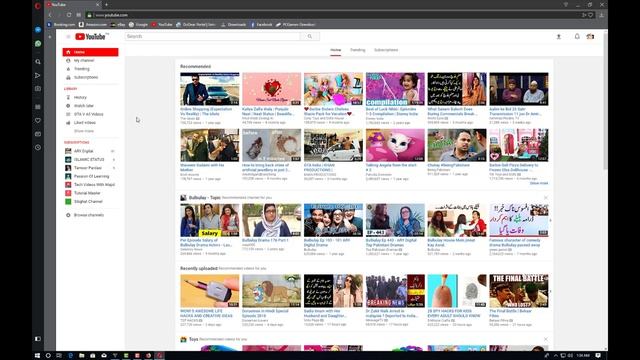The height and width of the screenshot is (360, 640).
Task: Dismiss the Bulbulay - Topic shelf
Action: coord(546,198)
